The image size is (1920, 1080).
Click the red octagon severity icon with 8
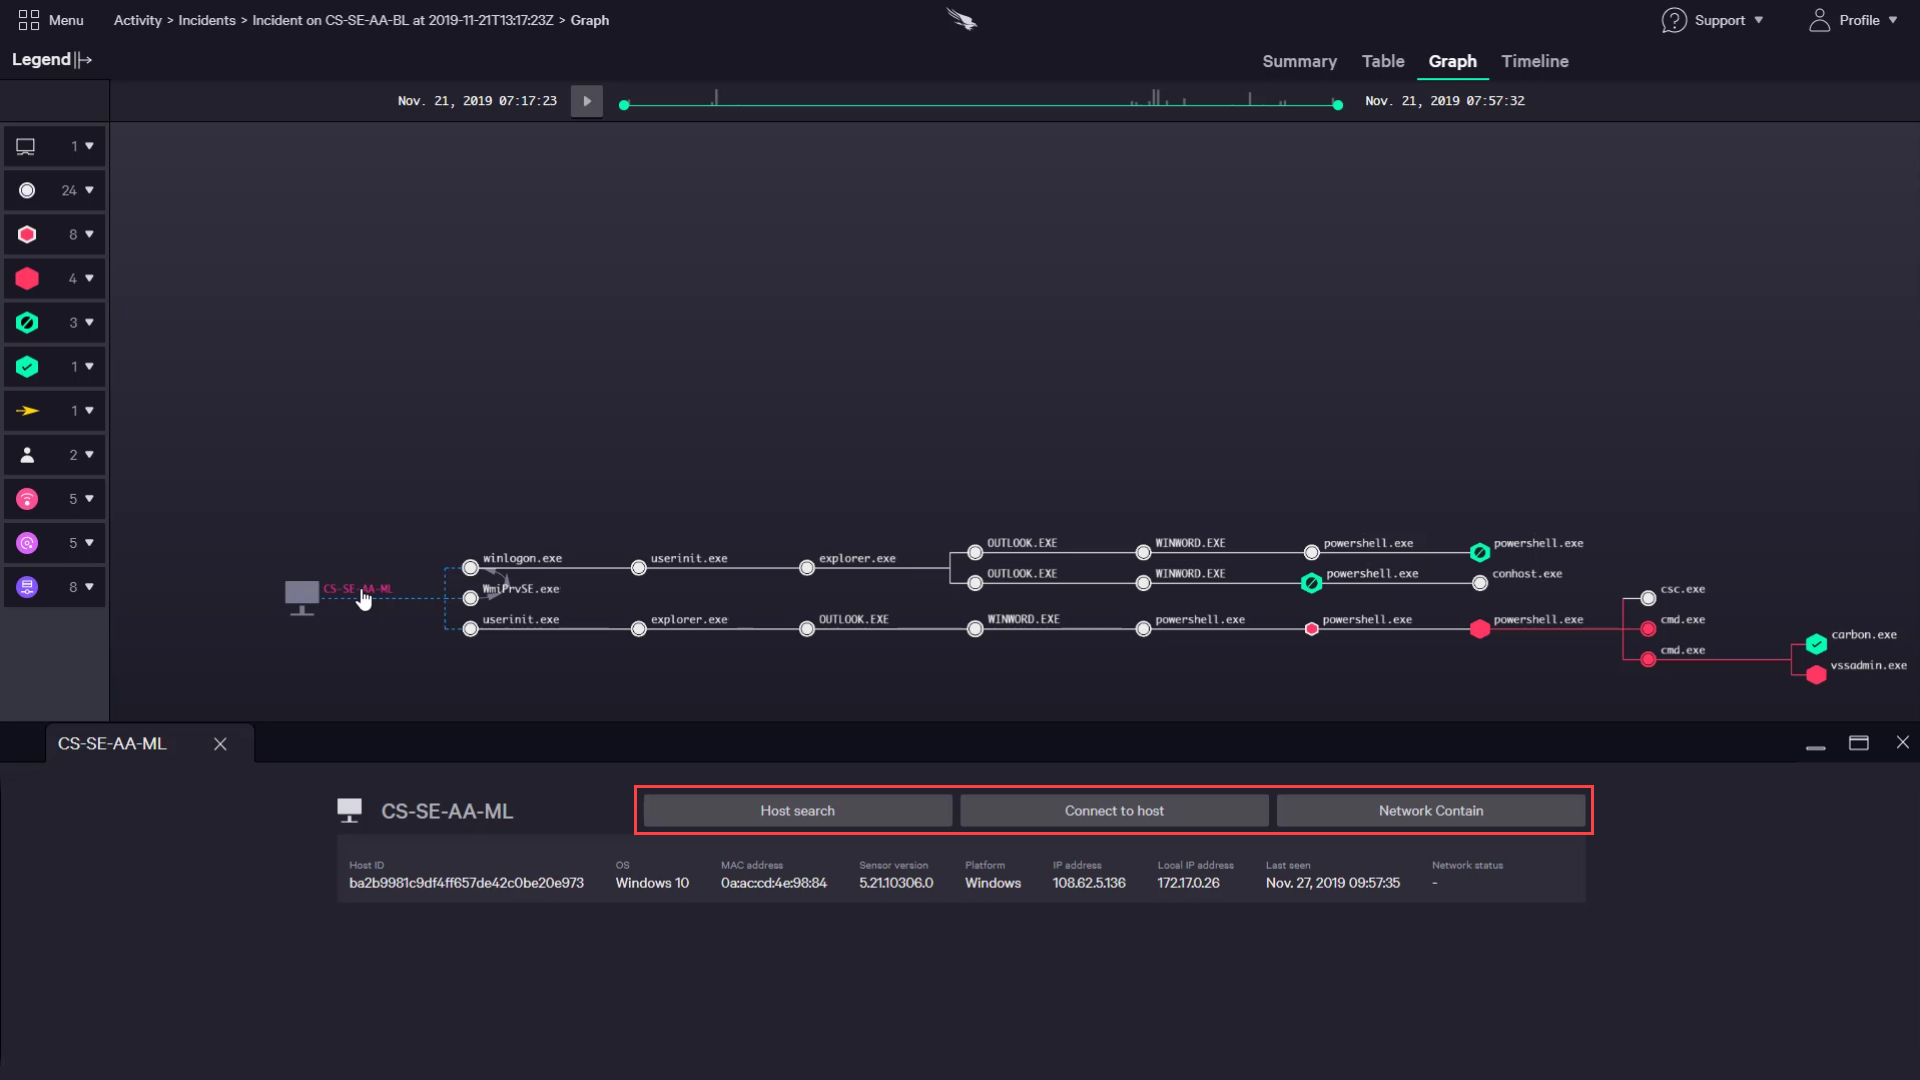tap(26, 233)
